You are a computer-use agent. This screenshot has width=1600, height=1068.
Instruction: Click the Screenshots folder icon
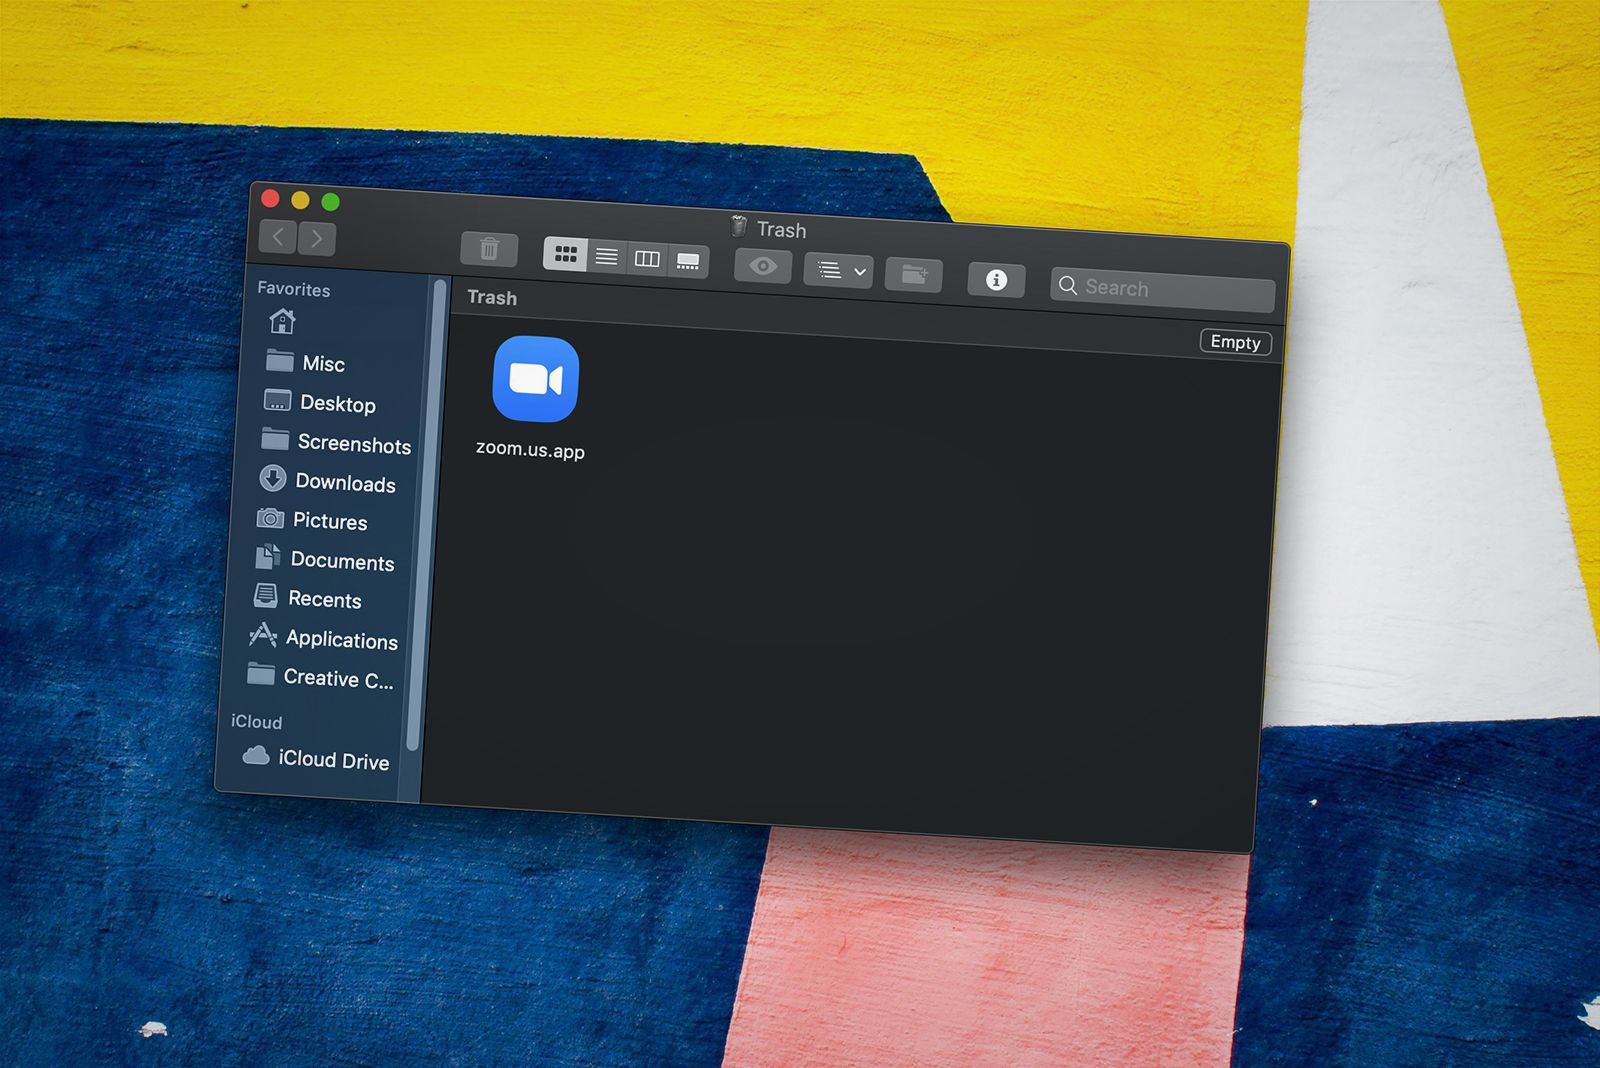tap(275, 439)
